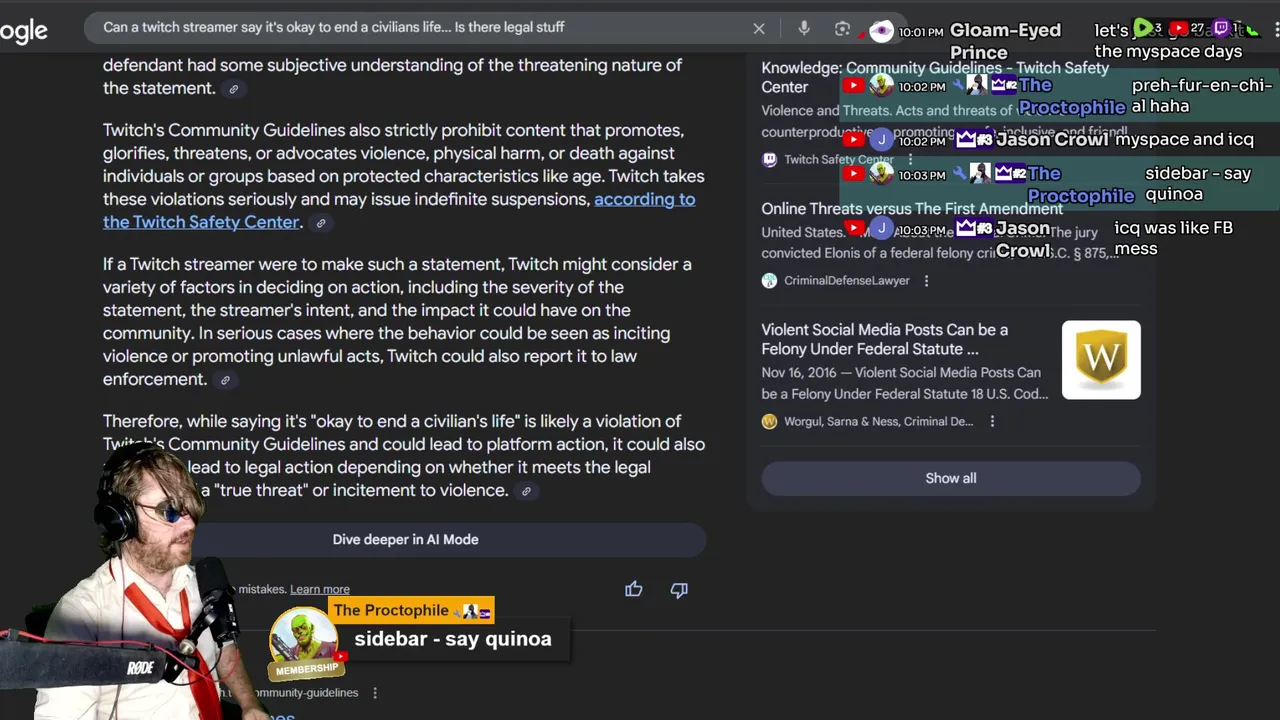1280x720 pixels.
Task: Click the CriminalDefenseLawyer favicon
Action: click(769, 281)
